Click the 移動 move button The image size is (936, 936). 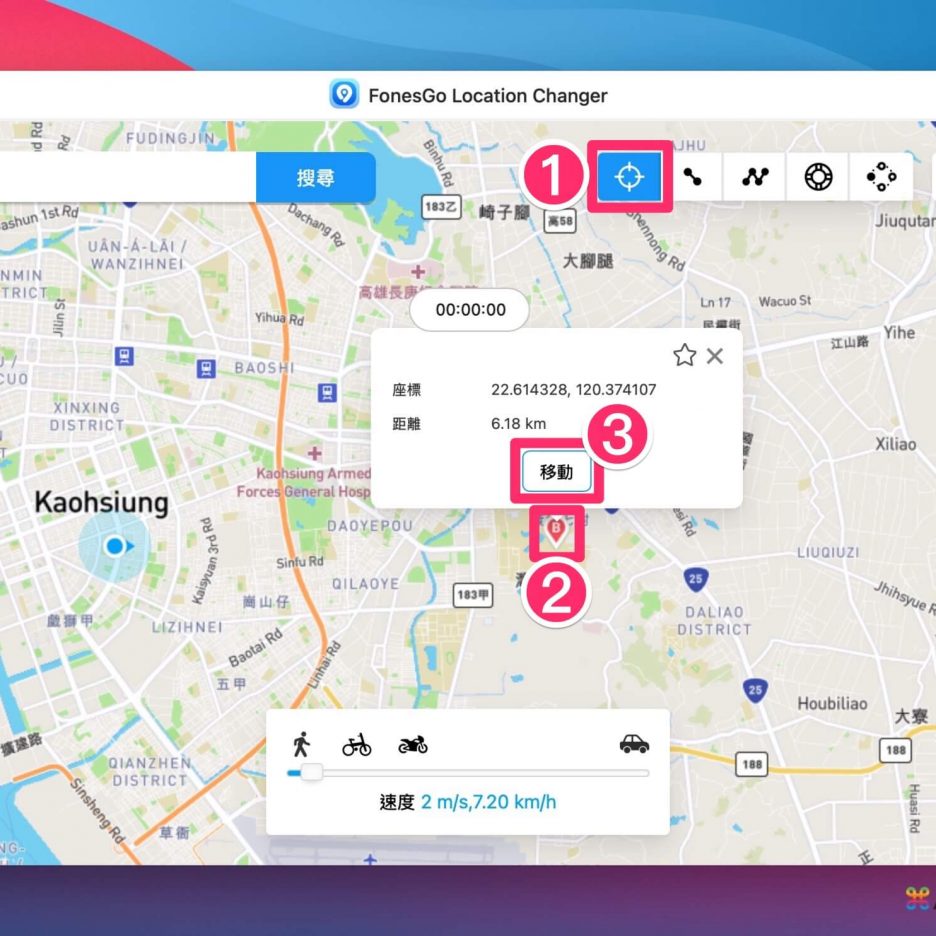pyautogui.click(x=556, y=473)
